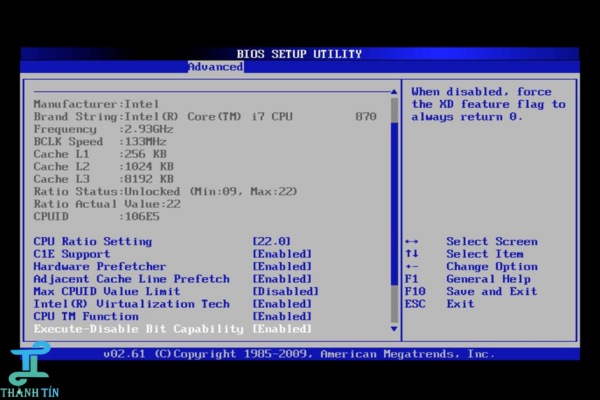Click the scroll down arrow

[x=394, y=329]
